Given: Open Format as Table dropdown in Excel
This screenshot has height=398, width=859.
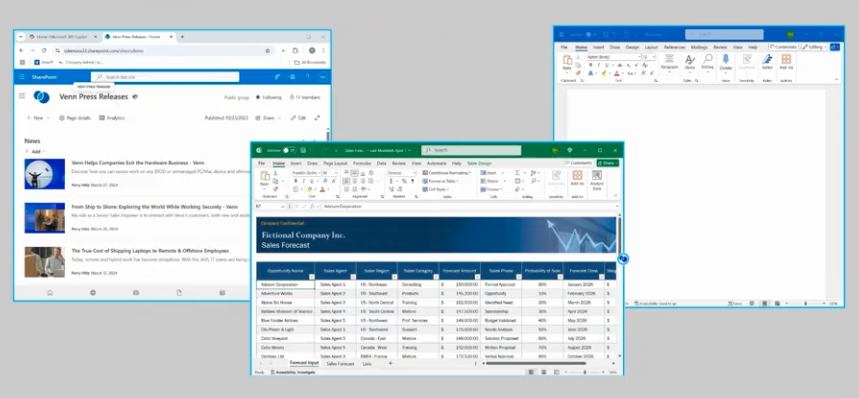Looking at the screenshot, I should pyautogui.click(x=440, y=181).
